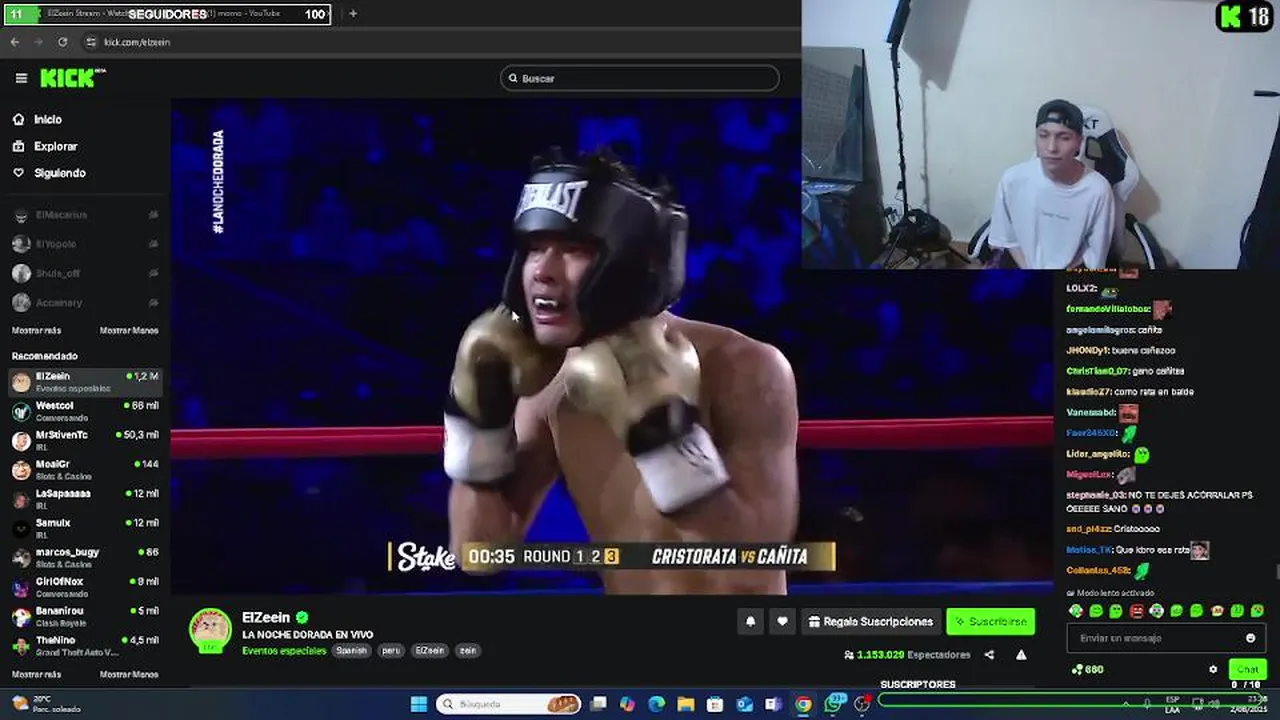
Task: Open emoji picker in chat input
Action: coord(1250,638)
